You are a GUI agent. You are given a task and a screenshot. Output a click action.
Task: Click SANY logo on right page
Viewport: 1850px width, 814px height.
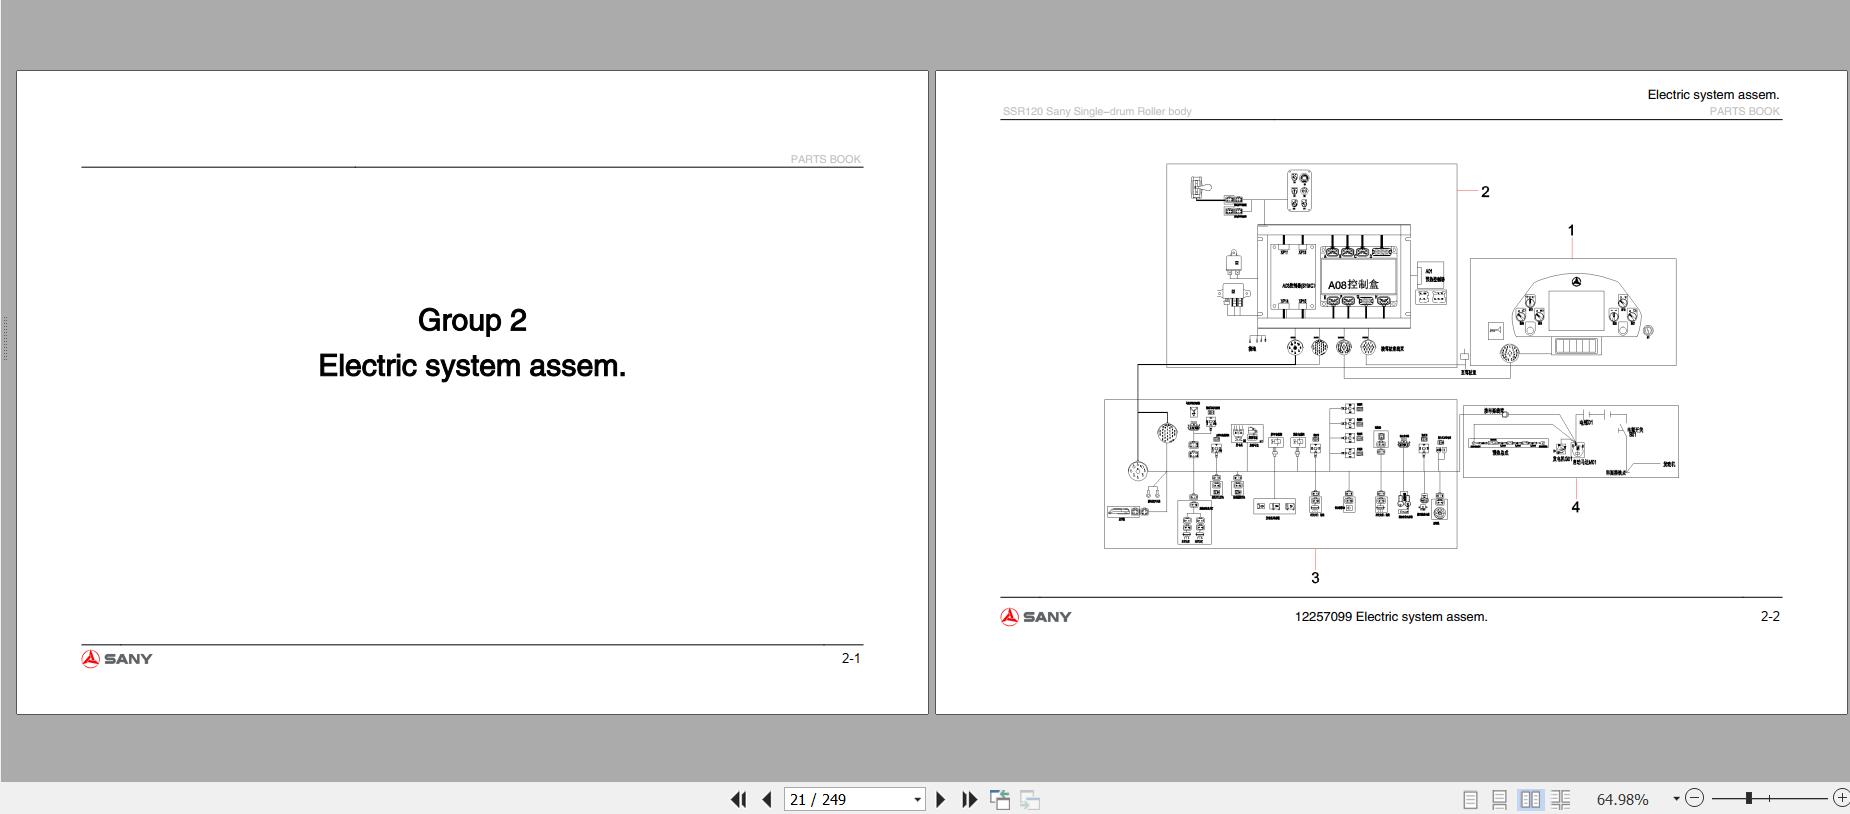pos(1036,617)
